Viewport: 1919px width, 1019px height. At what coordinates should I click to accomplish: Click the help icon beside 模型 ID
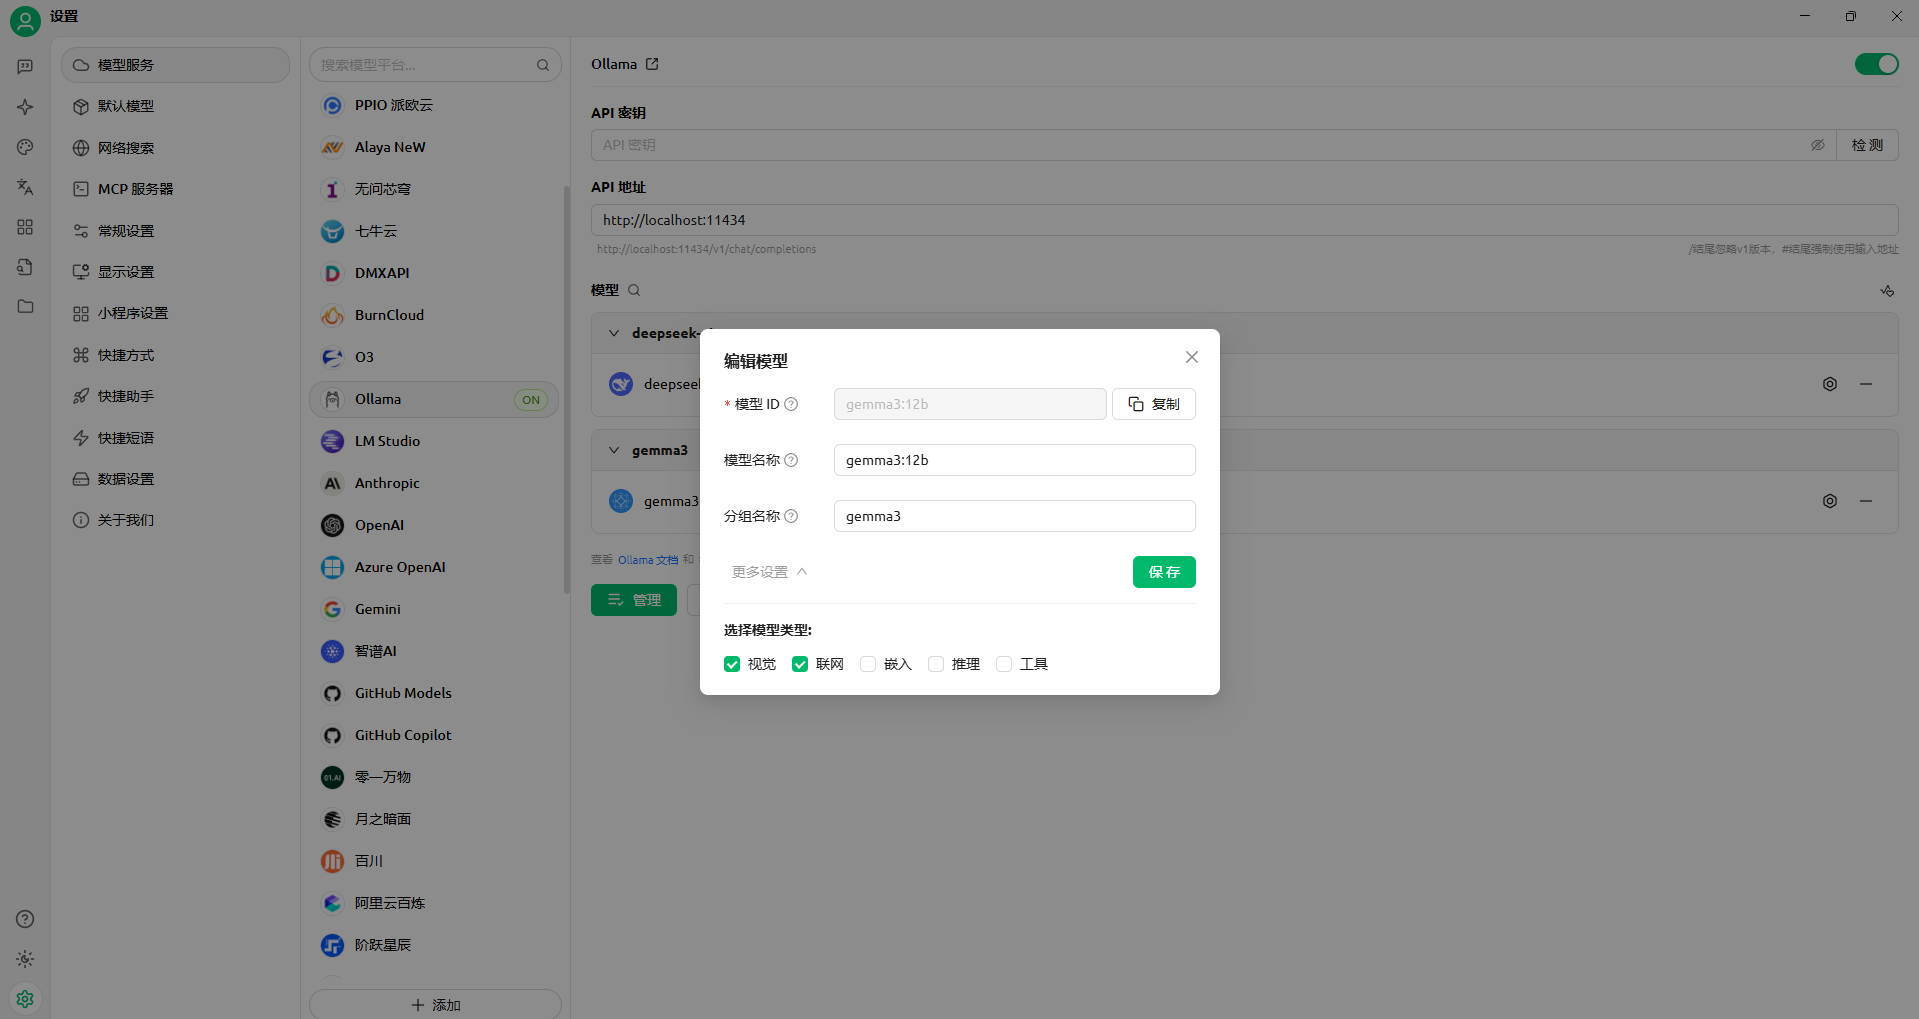click(x=791, y=404)
